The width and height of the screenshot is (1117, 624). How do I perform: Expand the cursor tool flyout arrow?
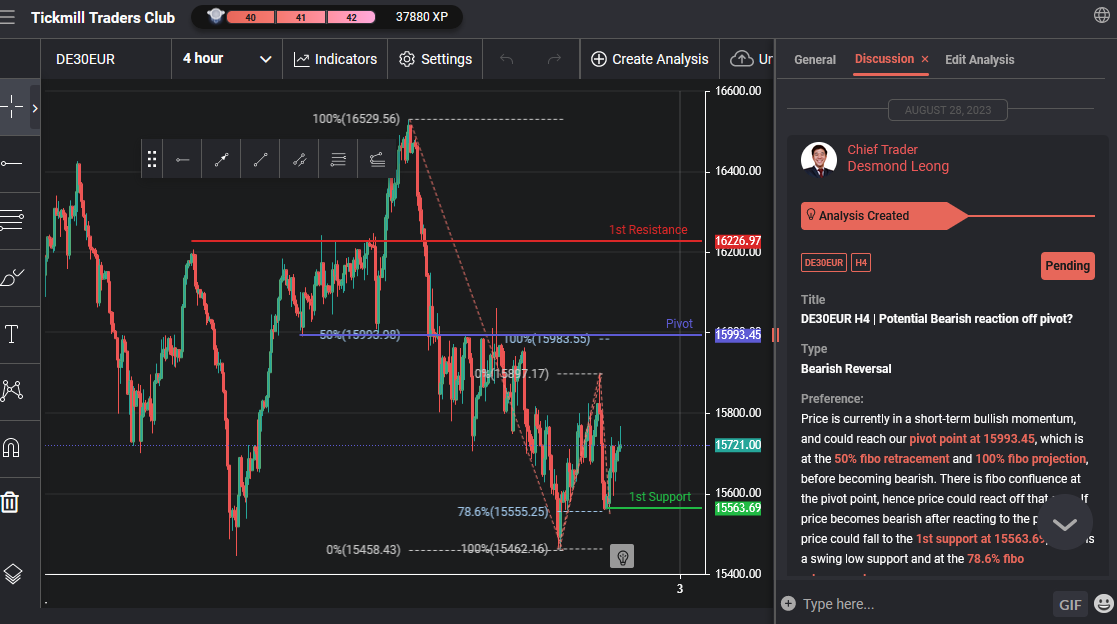pos(34,108)
